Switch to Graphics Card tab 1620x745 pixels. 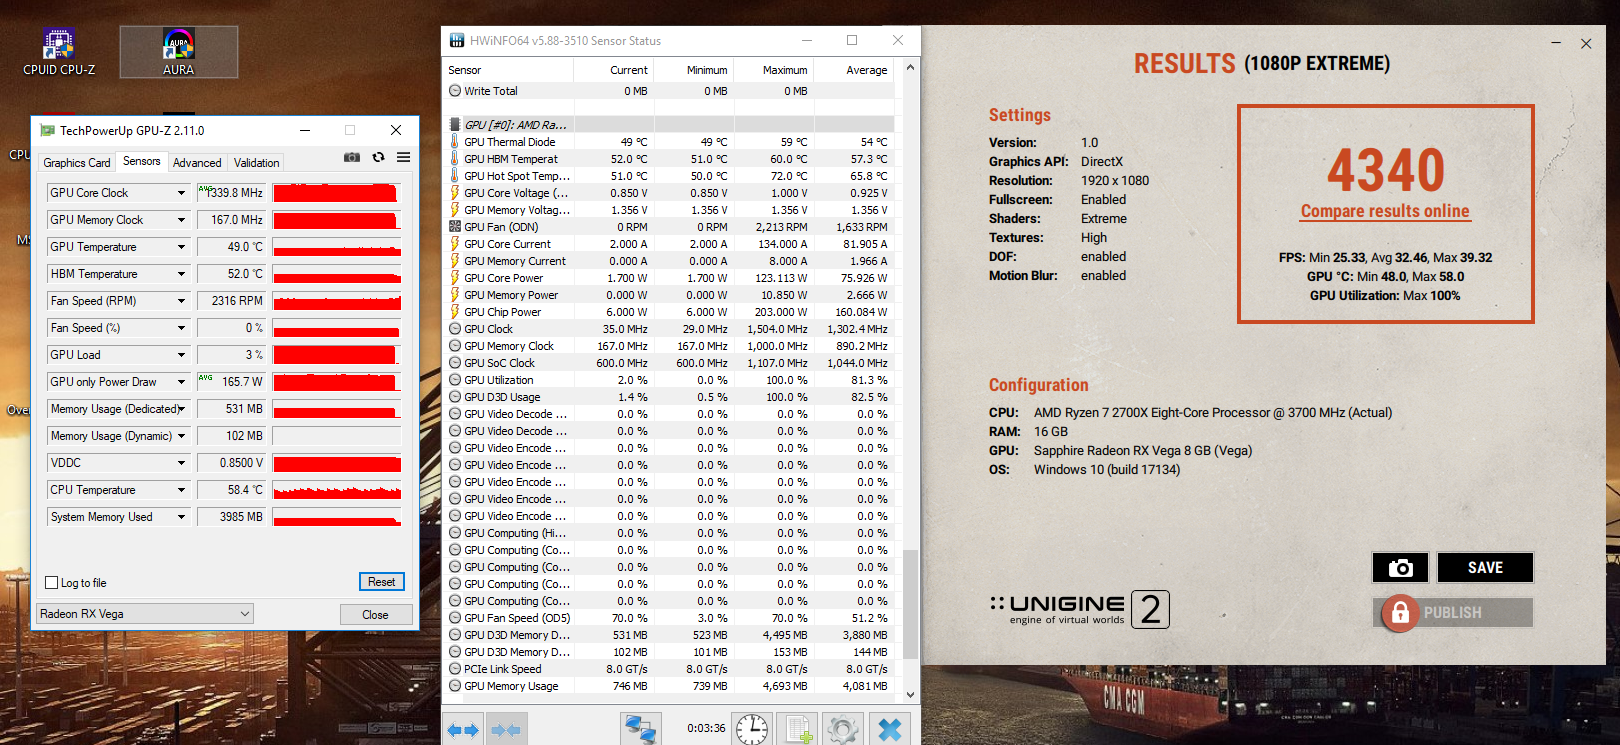tap(77, 163)
